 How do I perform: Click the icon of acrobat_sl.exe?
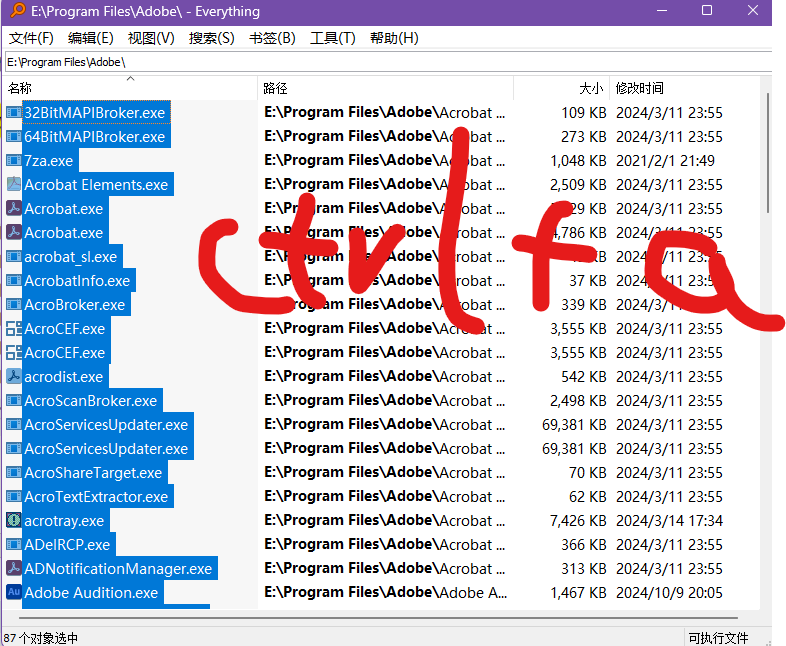(14, 257)
